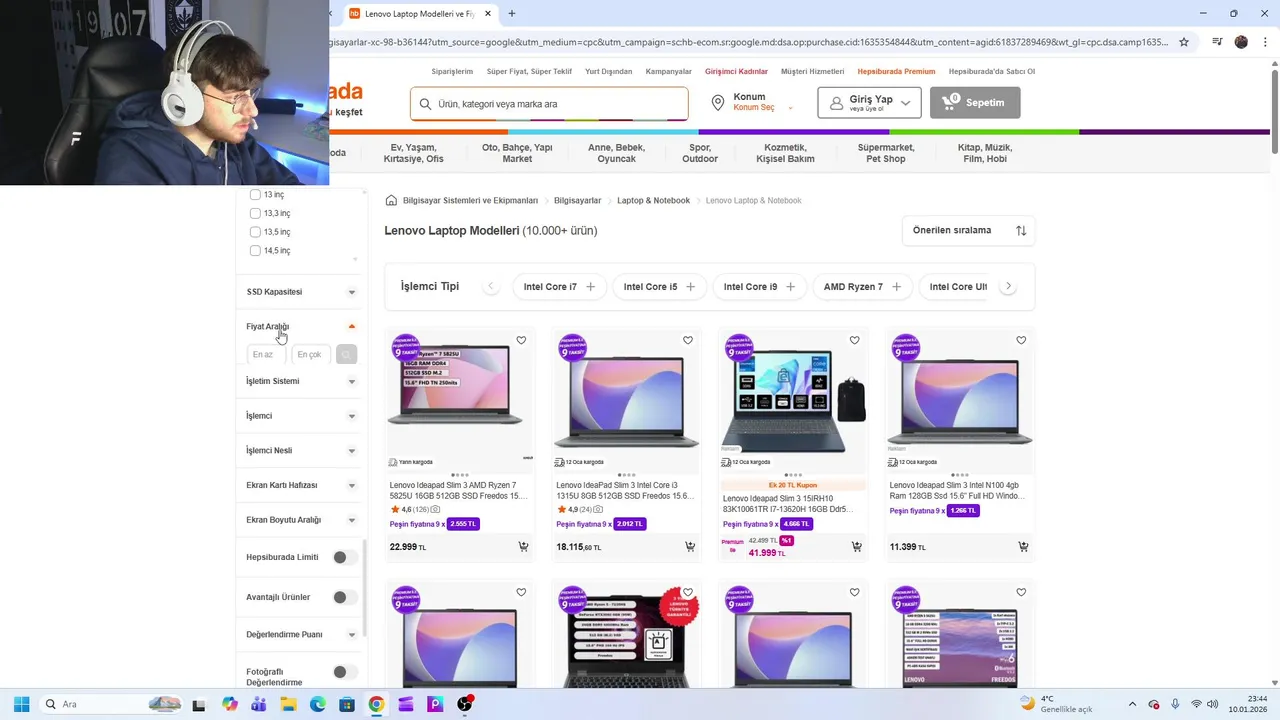Favorite the Core i3 1315U IdeaPad

688,340
